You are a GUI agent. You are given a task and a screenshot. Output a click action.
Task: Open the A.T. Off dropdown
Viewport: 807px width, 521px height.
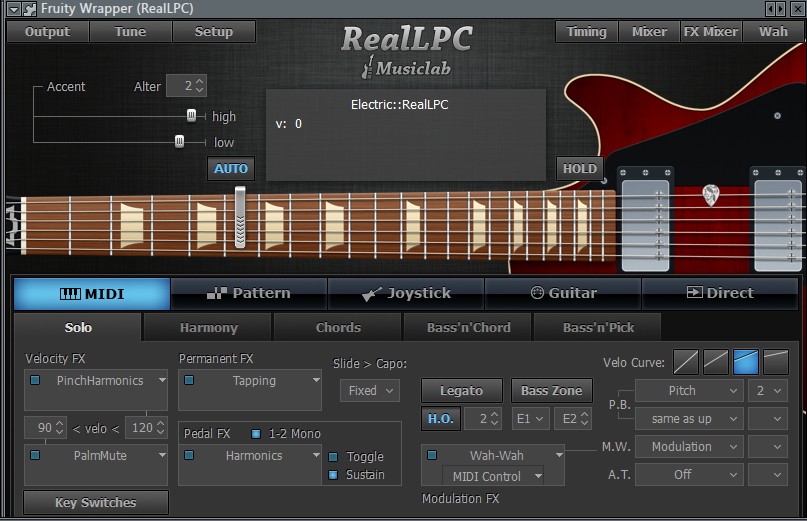click(x=689, y=474)
